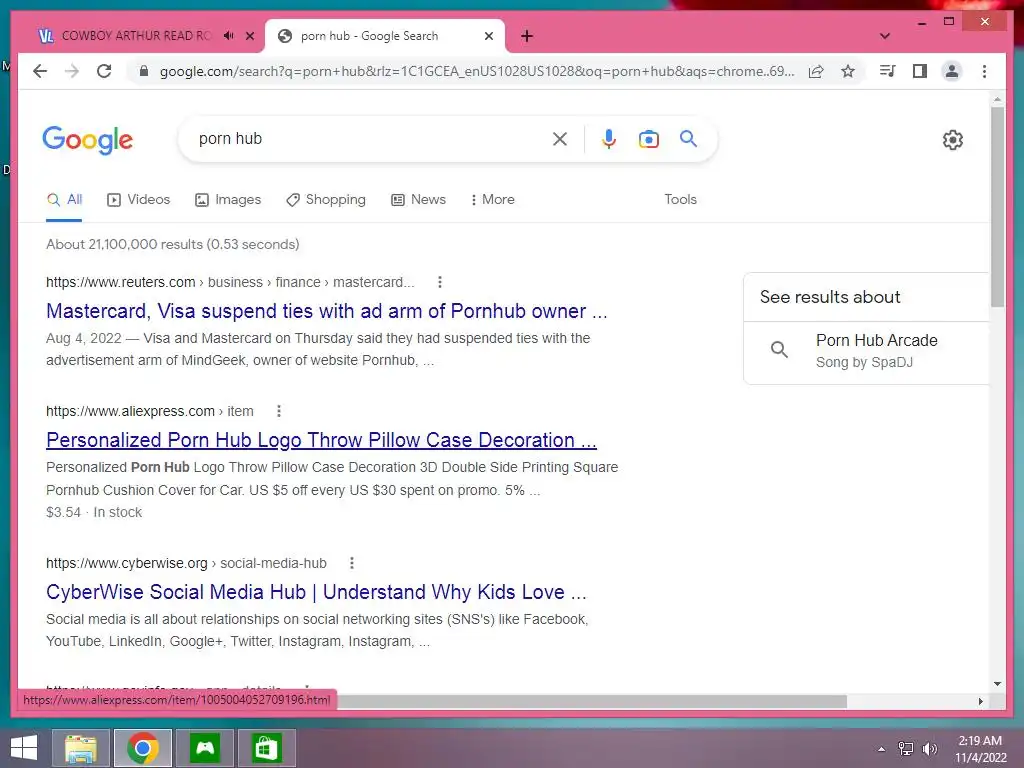Open the AliExpress result's three-dot options
The width and height of the screenshot is (1024, 768).
pyautogui.click(x=279, y=411)
